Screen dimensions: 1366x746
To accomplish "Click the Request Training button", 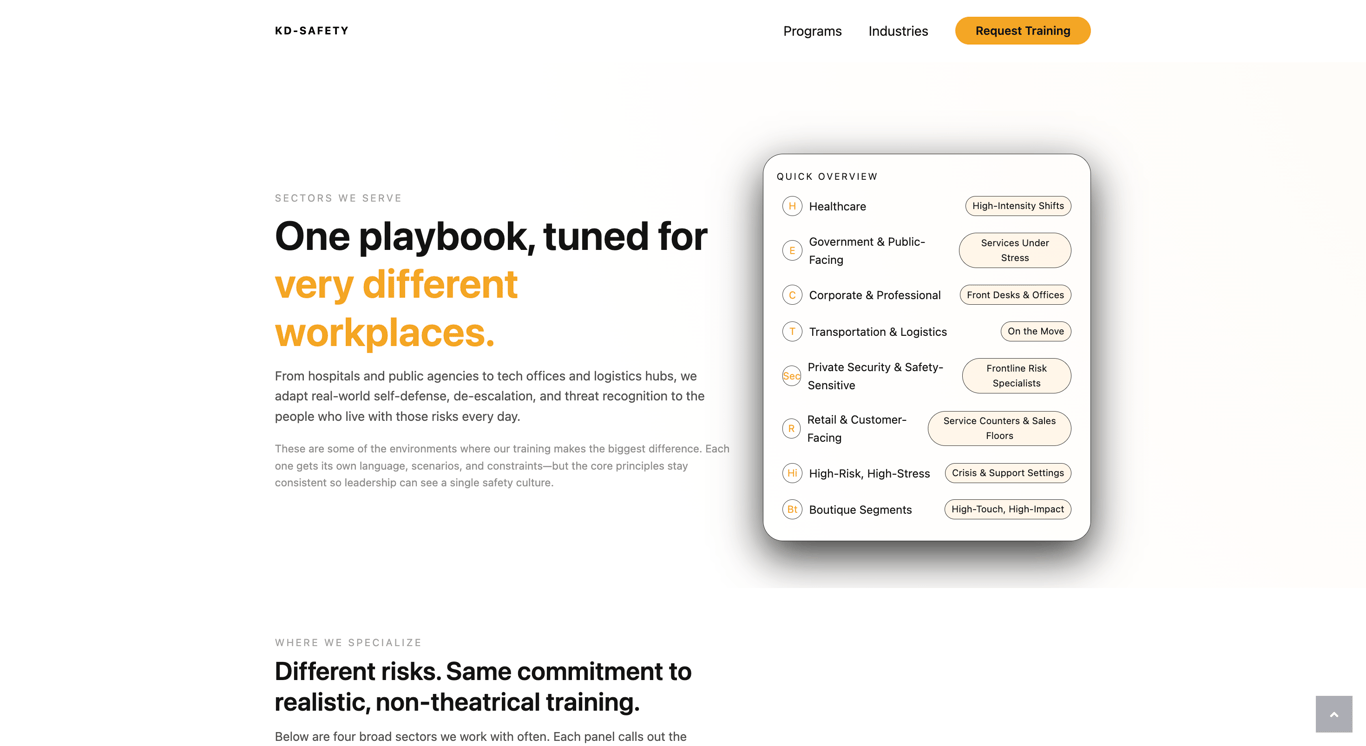I will (1022, 31).
